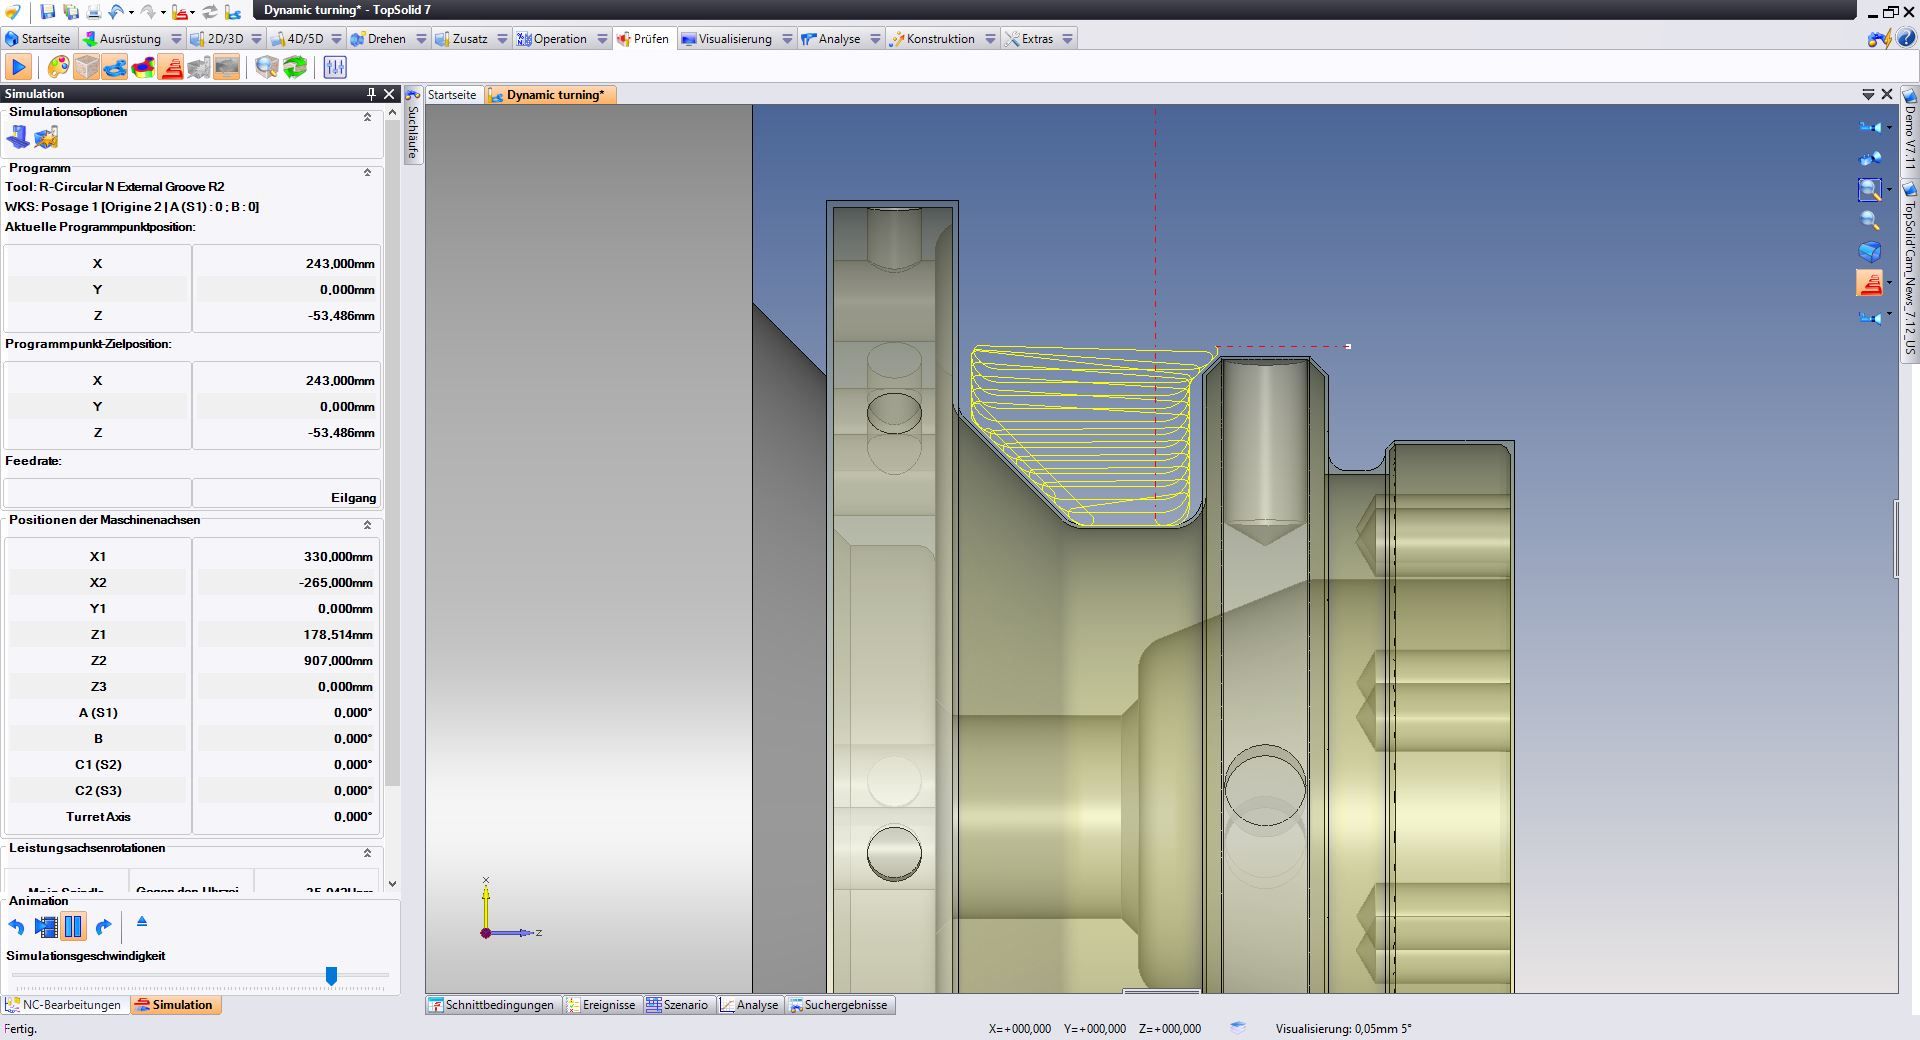Click the green refresh arrows icon
This screenshot has width=1920, height=1040.
(x=295, y=67)
